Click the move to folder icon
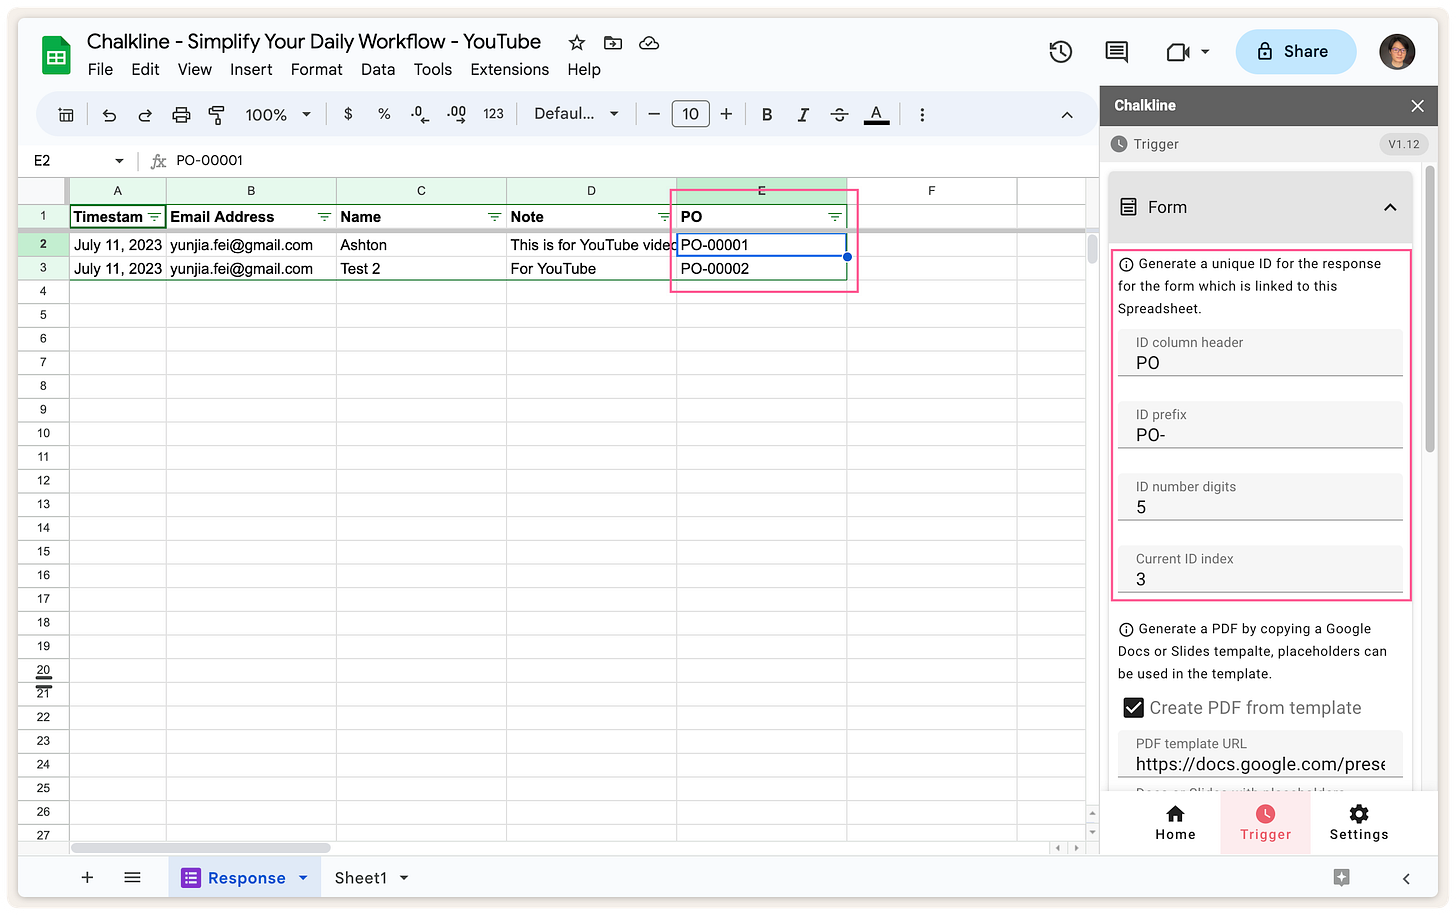 point(613,43)
